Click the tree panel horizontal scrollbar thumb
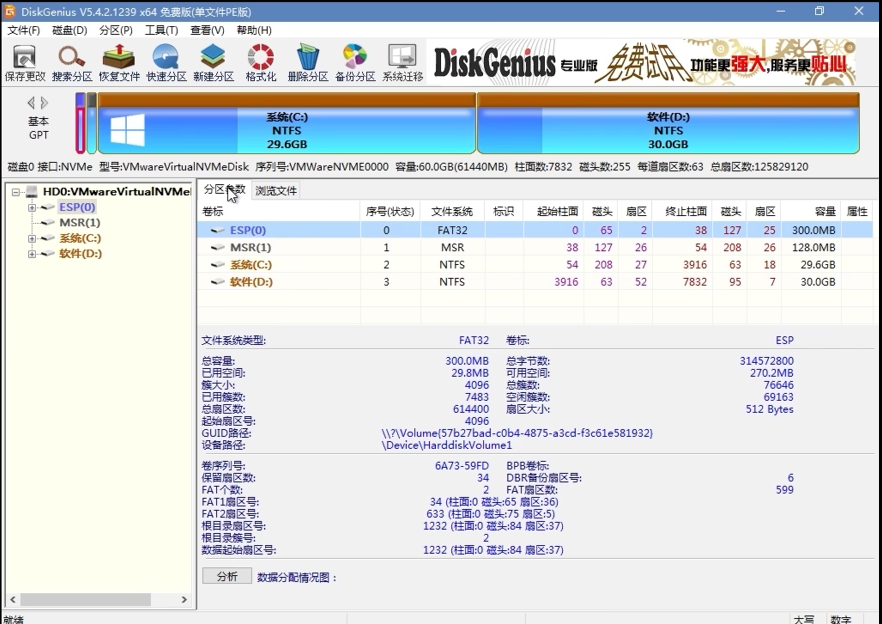Screen dimensions: 882x624 (x=86, y=600)
